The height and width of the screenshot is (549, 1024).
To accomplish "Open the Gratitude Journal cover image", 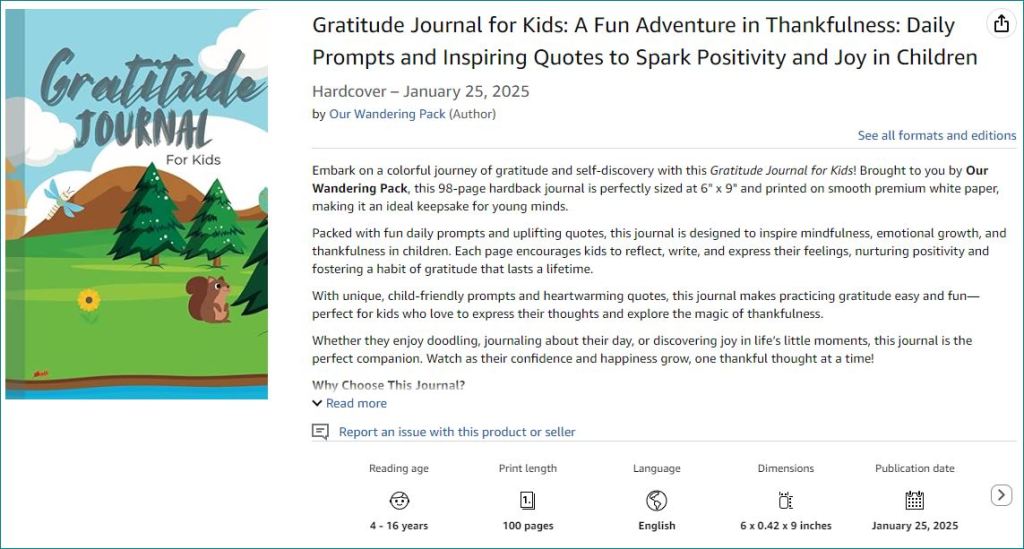I will [137, 204].
